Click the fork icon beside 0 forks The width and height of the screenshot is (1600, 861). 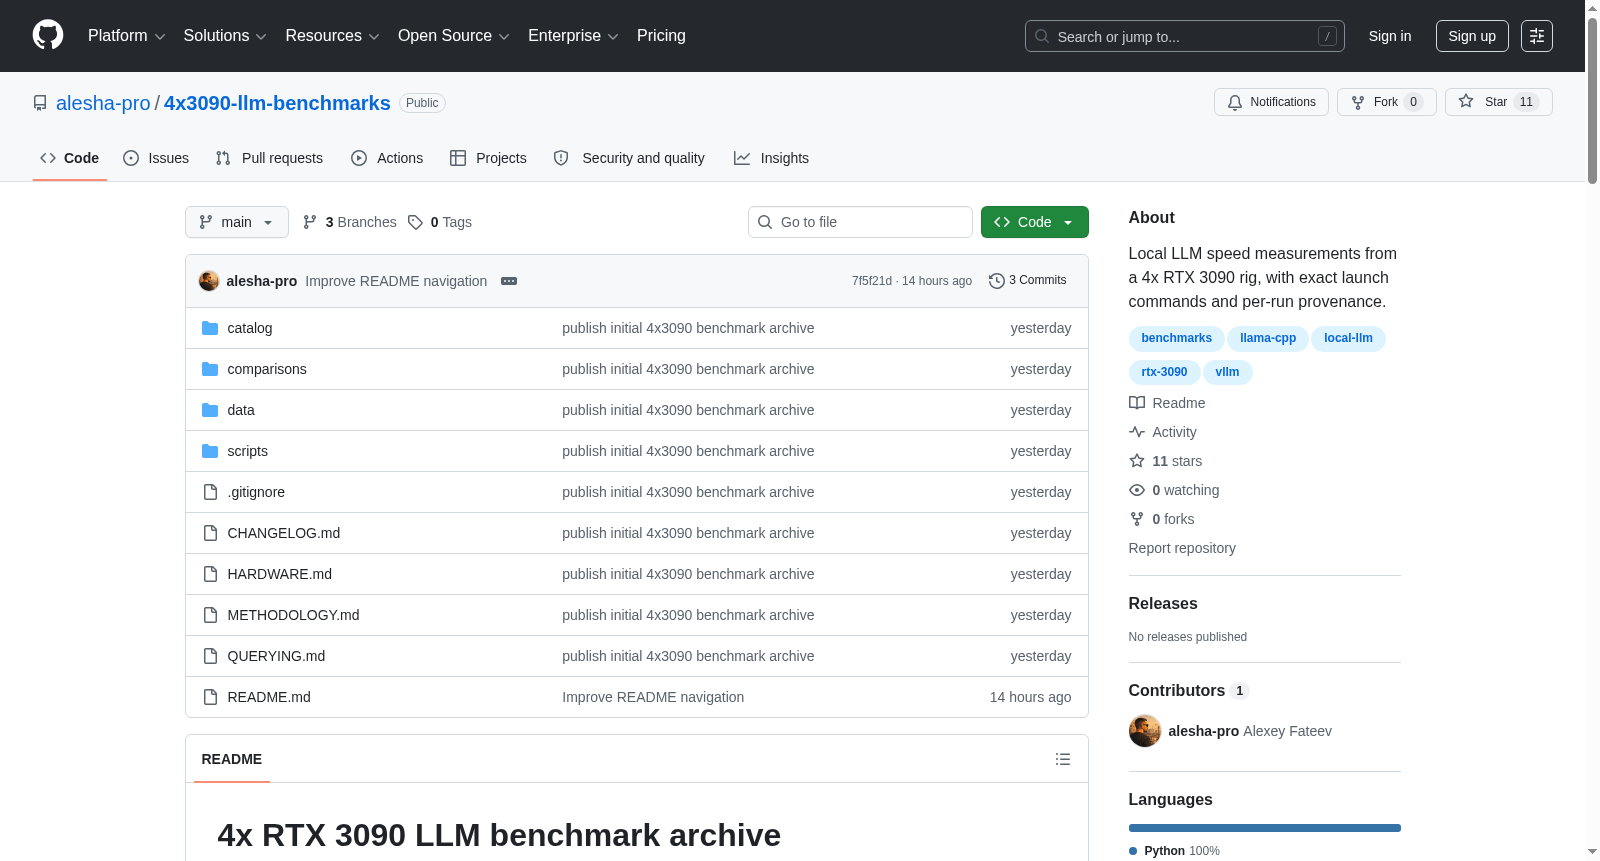(1137, 519)
